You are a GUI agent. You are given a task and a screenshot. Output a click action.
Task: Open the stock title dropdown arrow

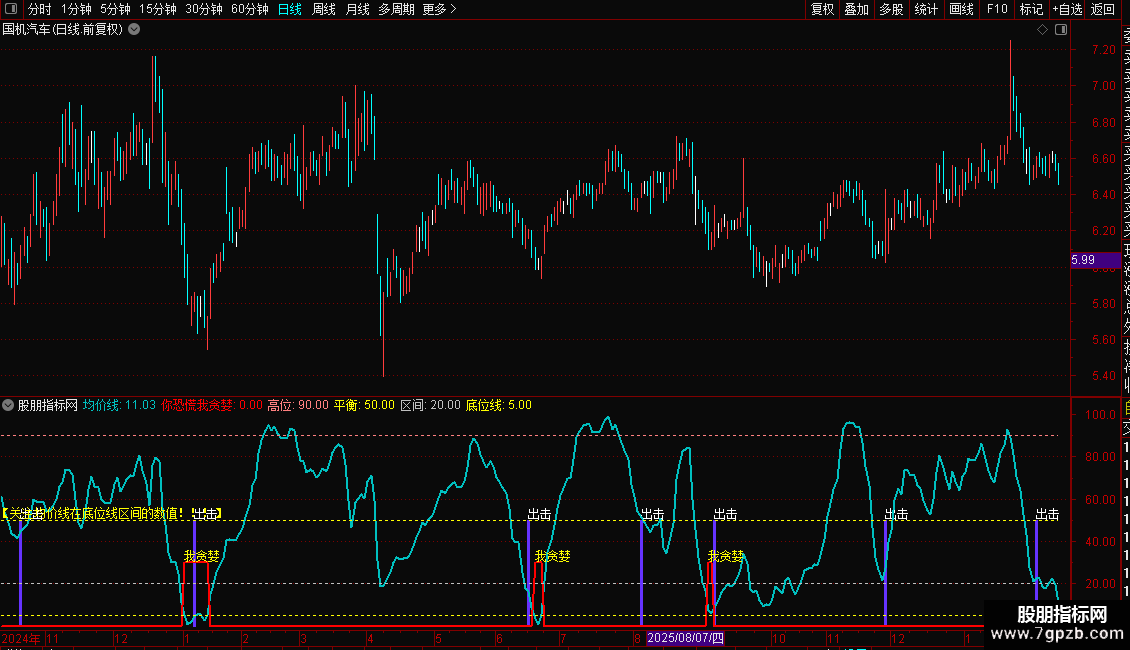click(134, 30)
